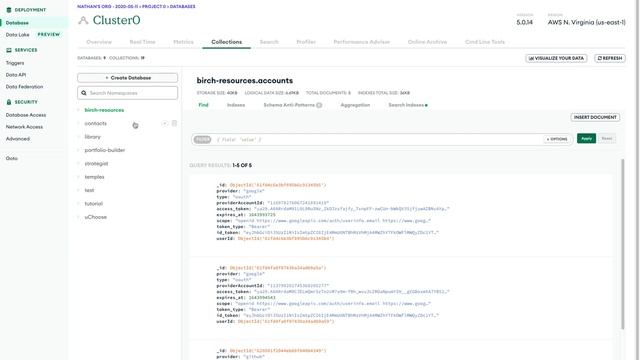Select the portfolio-builder database
This screenshot has height=360, width=640.
coord(104,150)
